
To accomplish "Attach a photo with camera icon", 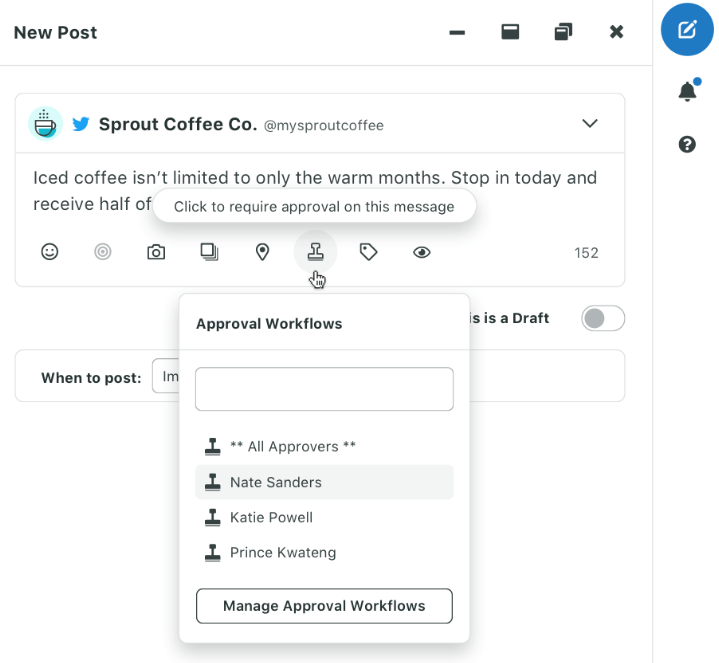I will pyautogui.click(x=156, y=252).
